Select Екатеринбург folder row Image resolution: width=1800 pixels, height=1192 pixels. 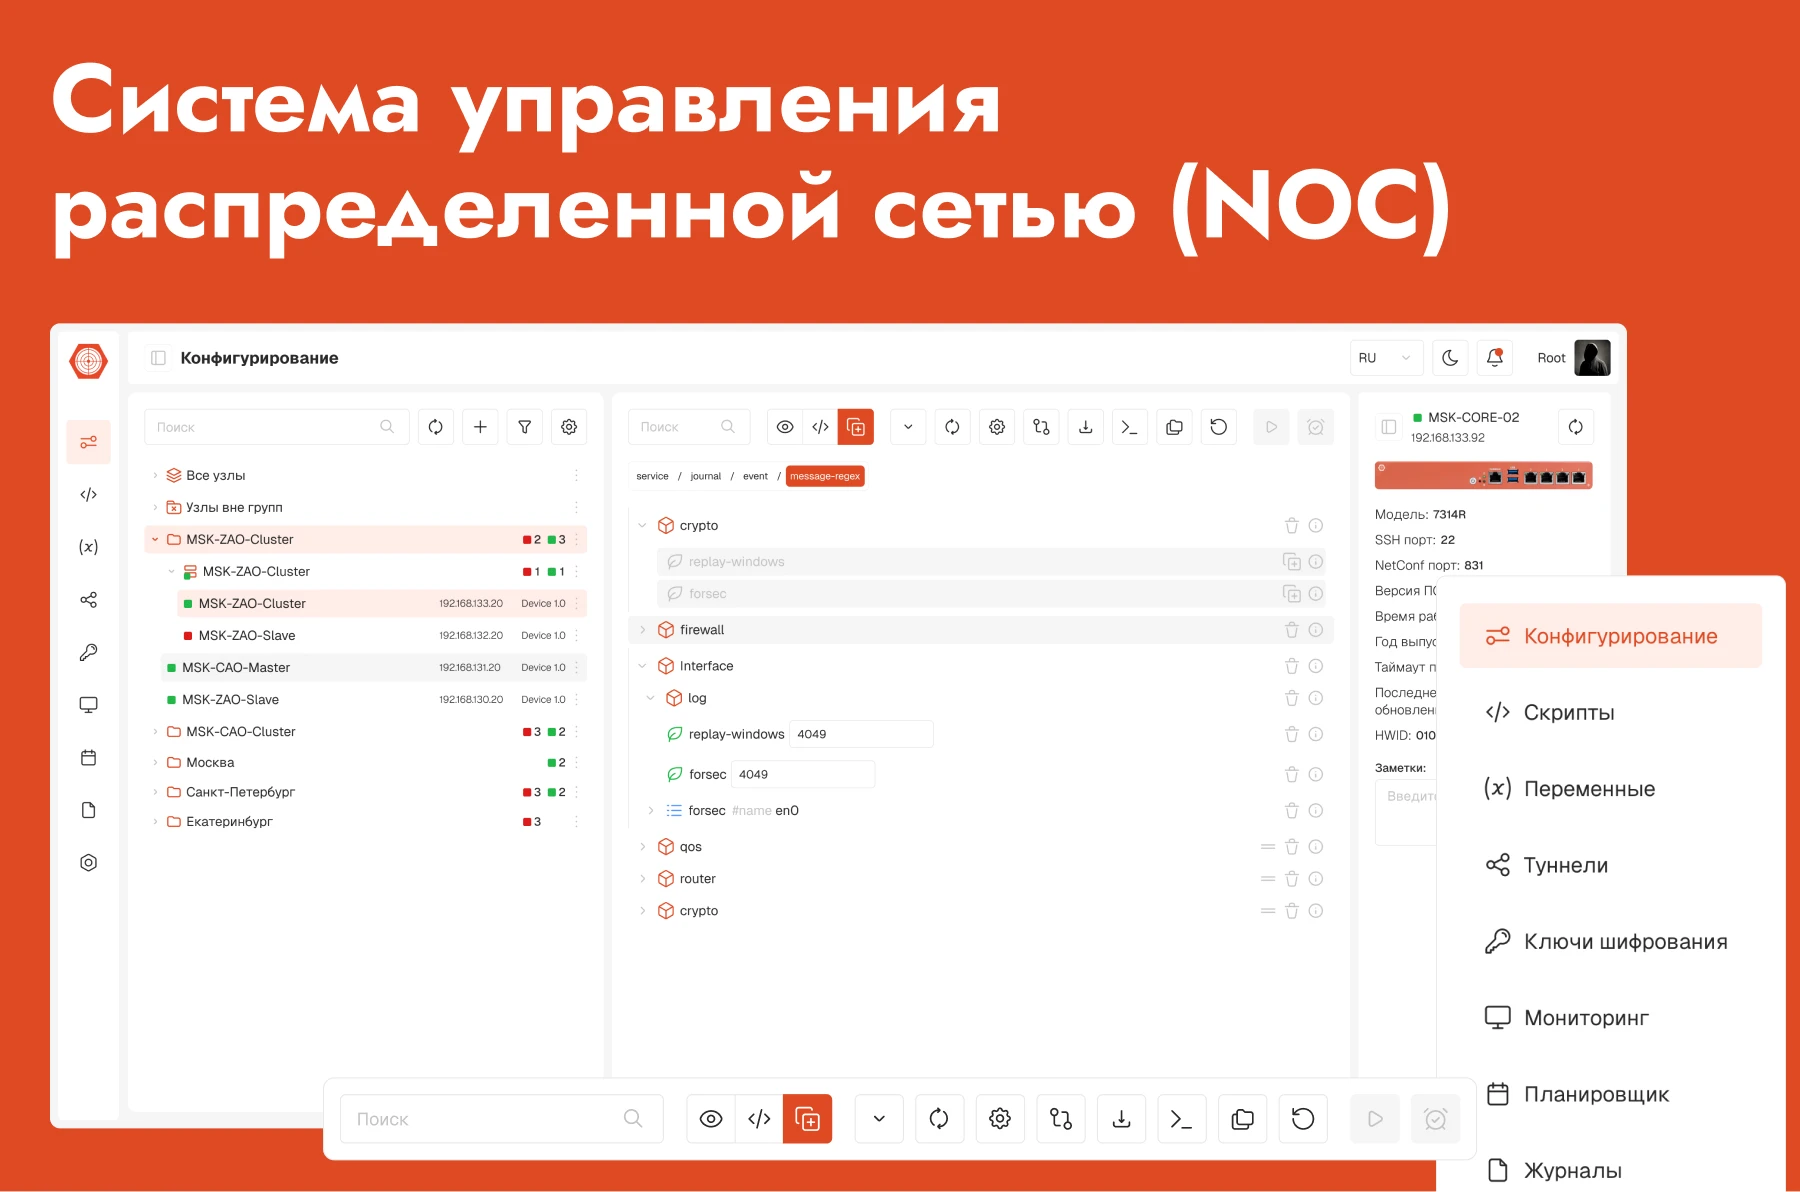[x=365, y=821]
